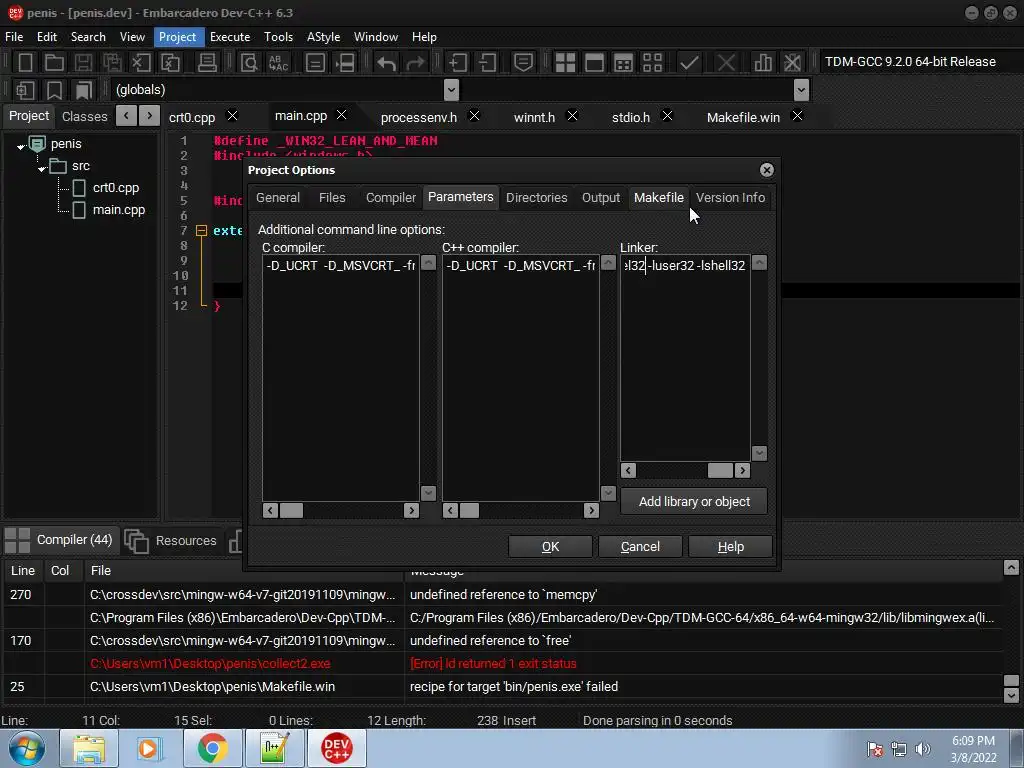Screen dimensions: 1024x768
Task: Open the second class-browser dropdown arrow
Action: click(x=801, y=90)
